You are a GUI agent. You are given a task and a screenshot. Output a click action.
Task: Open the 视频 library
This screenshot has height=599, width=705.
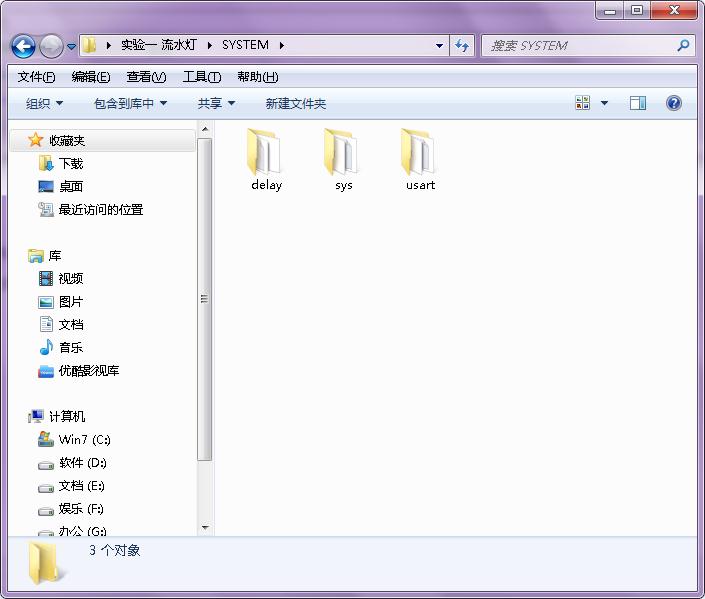[x=71, y=279]
